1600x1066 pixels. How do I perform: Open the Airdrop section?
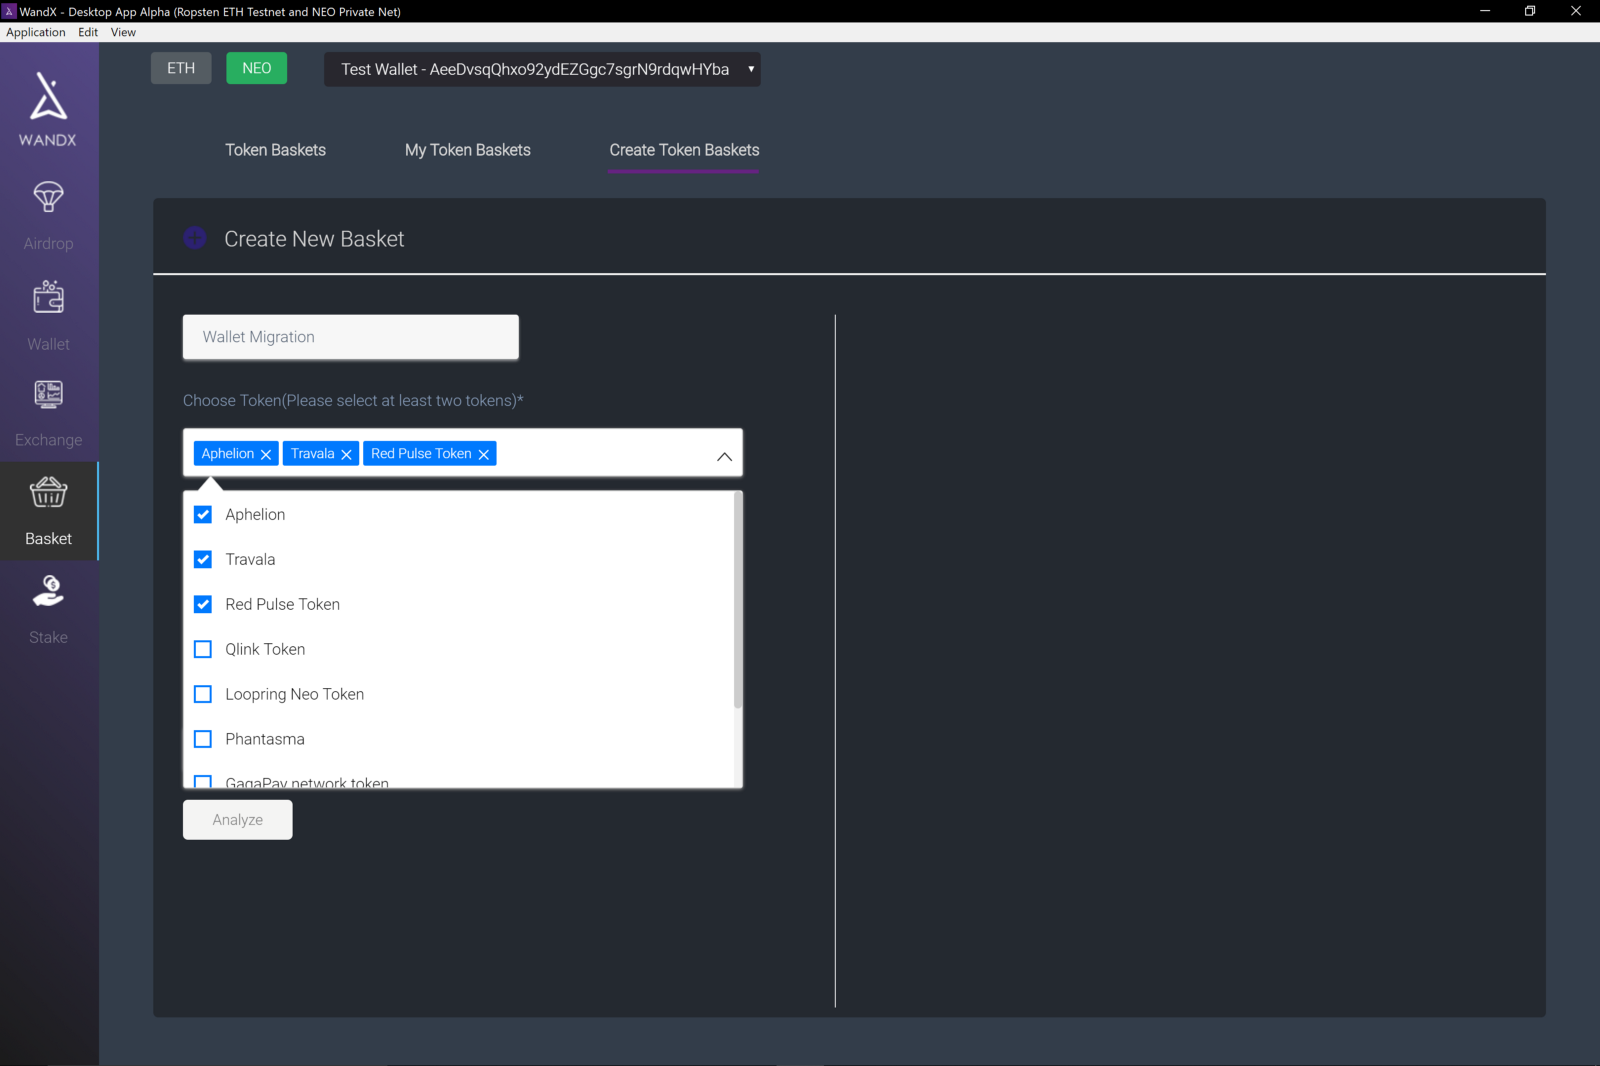pyautogui.click(x=48, y=216)
